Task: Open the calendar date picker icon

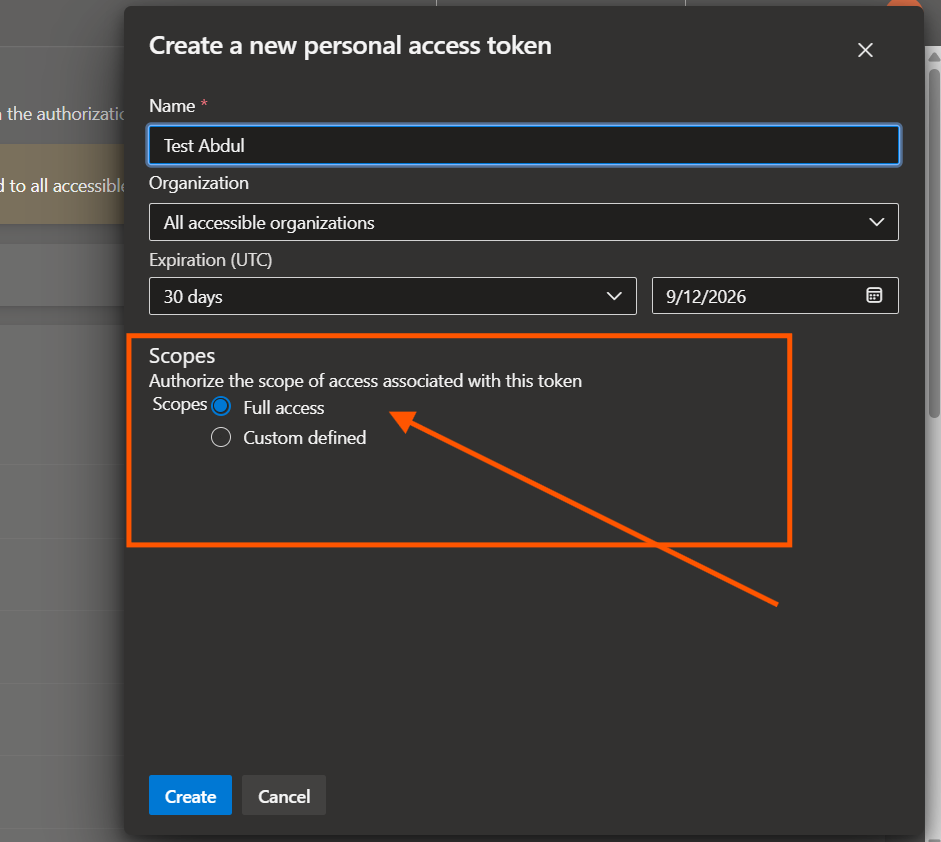Action: (874, 295)
